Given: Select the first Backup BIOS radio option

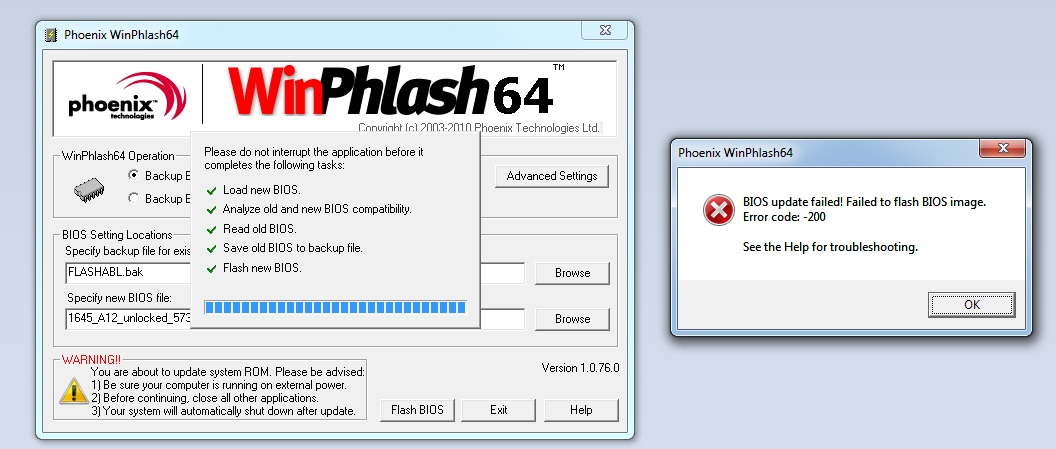Looking at the screenshot, I should pos(133,175).
